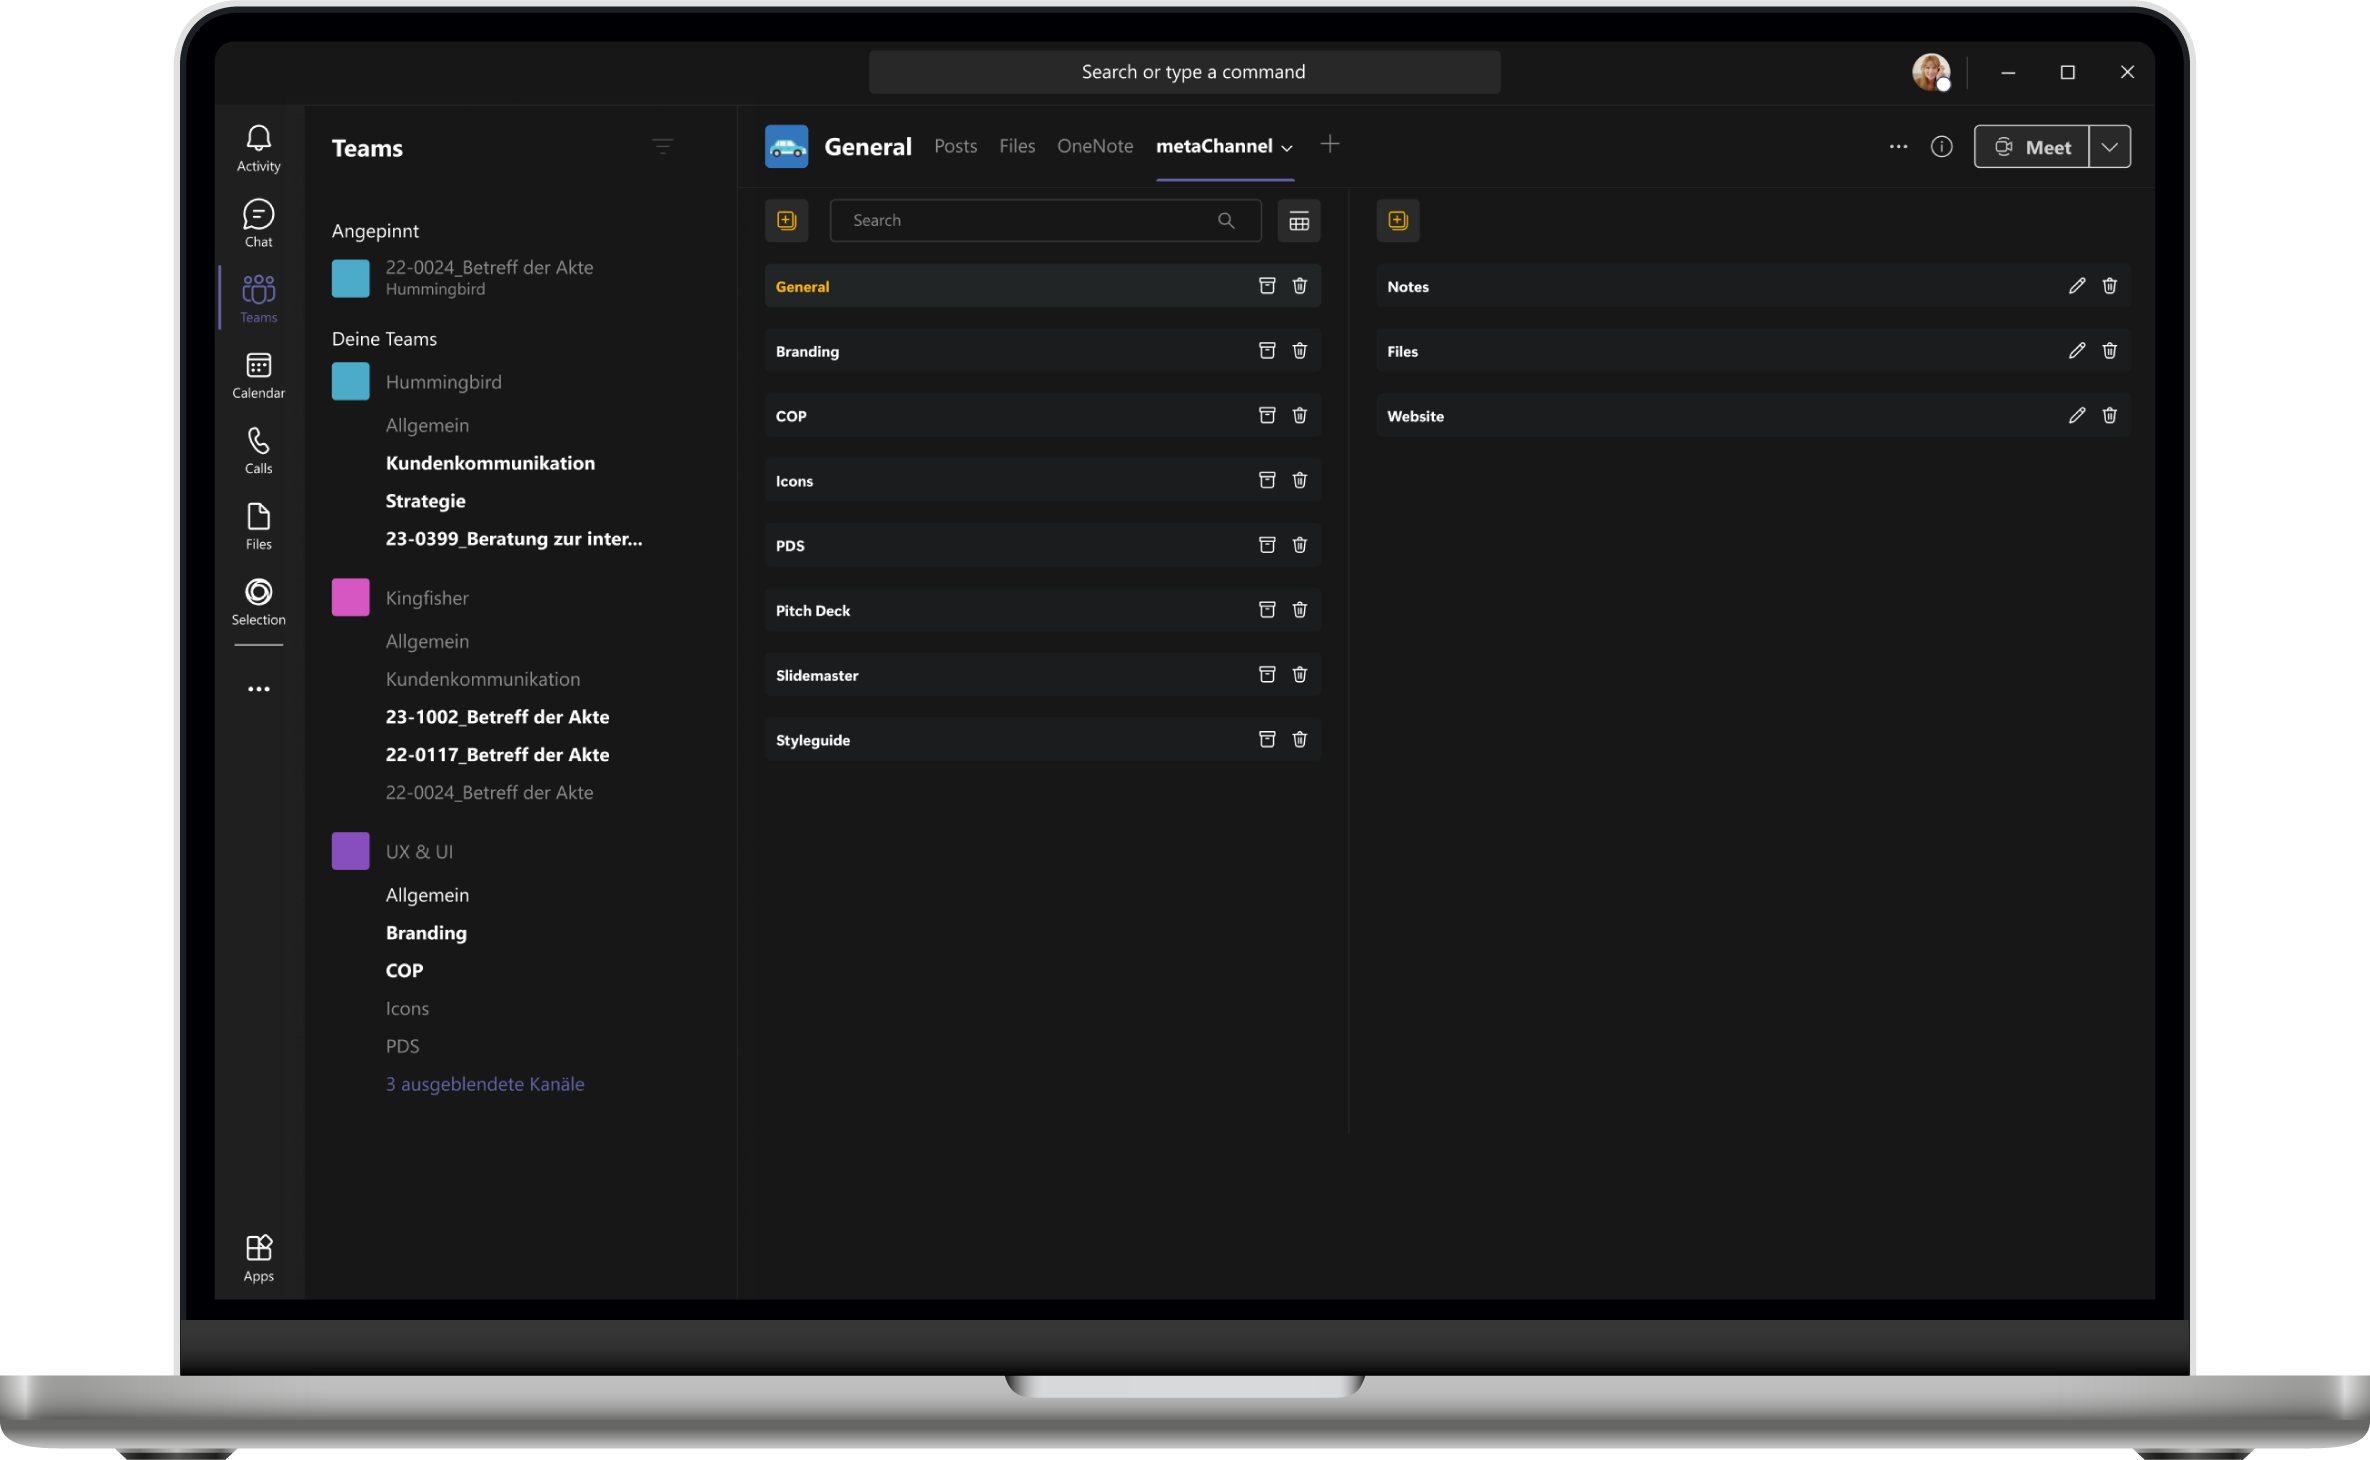Open COP channel in Teams list
The width and height of the screenshot is (2370, 1460).
pyautogui.click(x=404, y=971)
